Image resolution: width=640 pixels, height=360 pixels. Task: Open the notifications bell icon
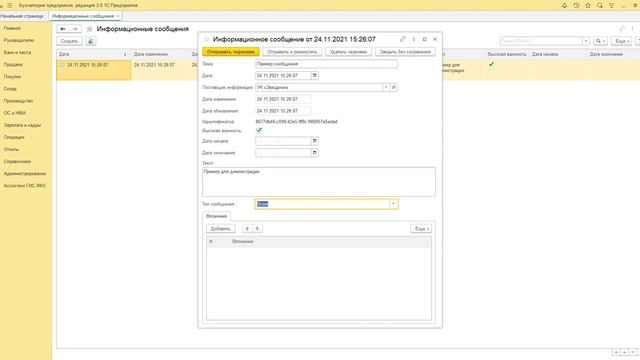pos(564,5)
